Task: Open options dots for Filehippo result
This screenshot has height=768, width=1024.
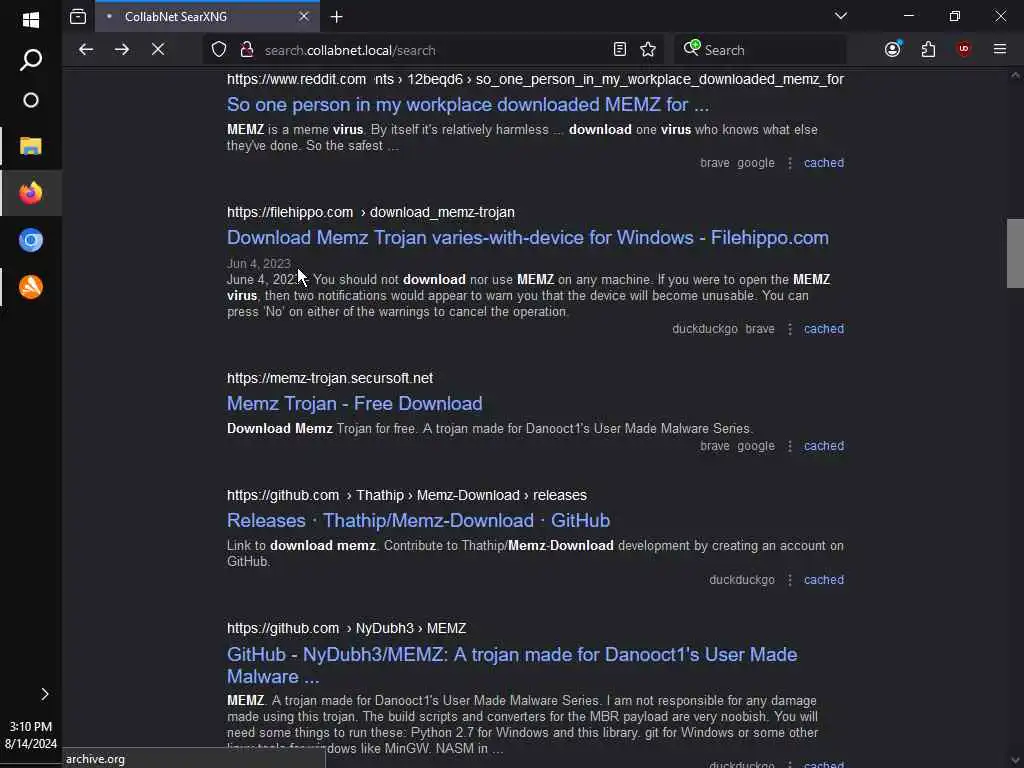Action: coord(790,329)
